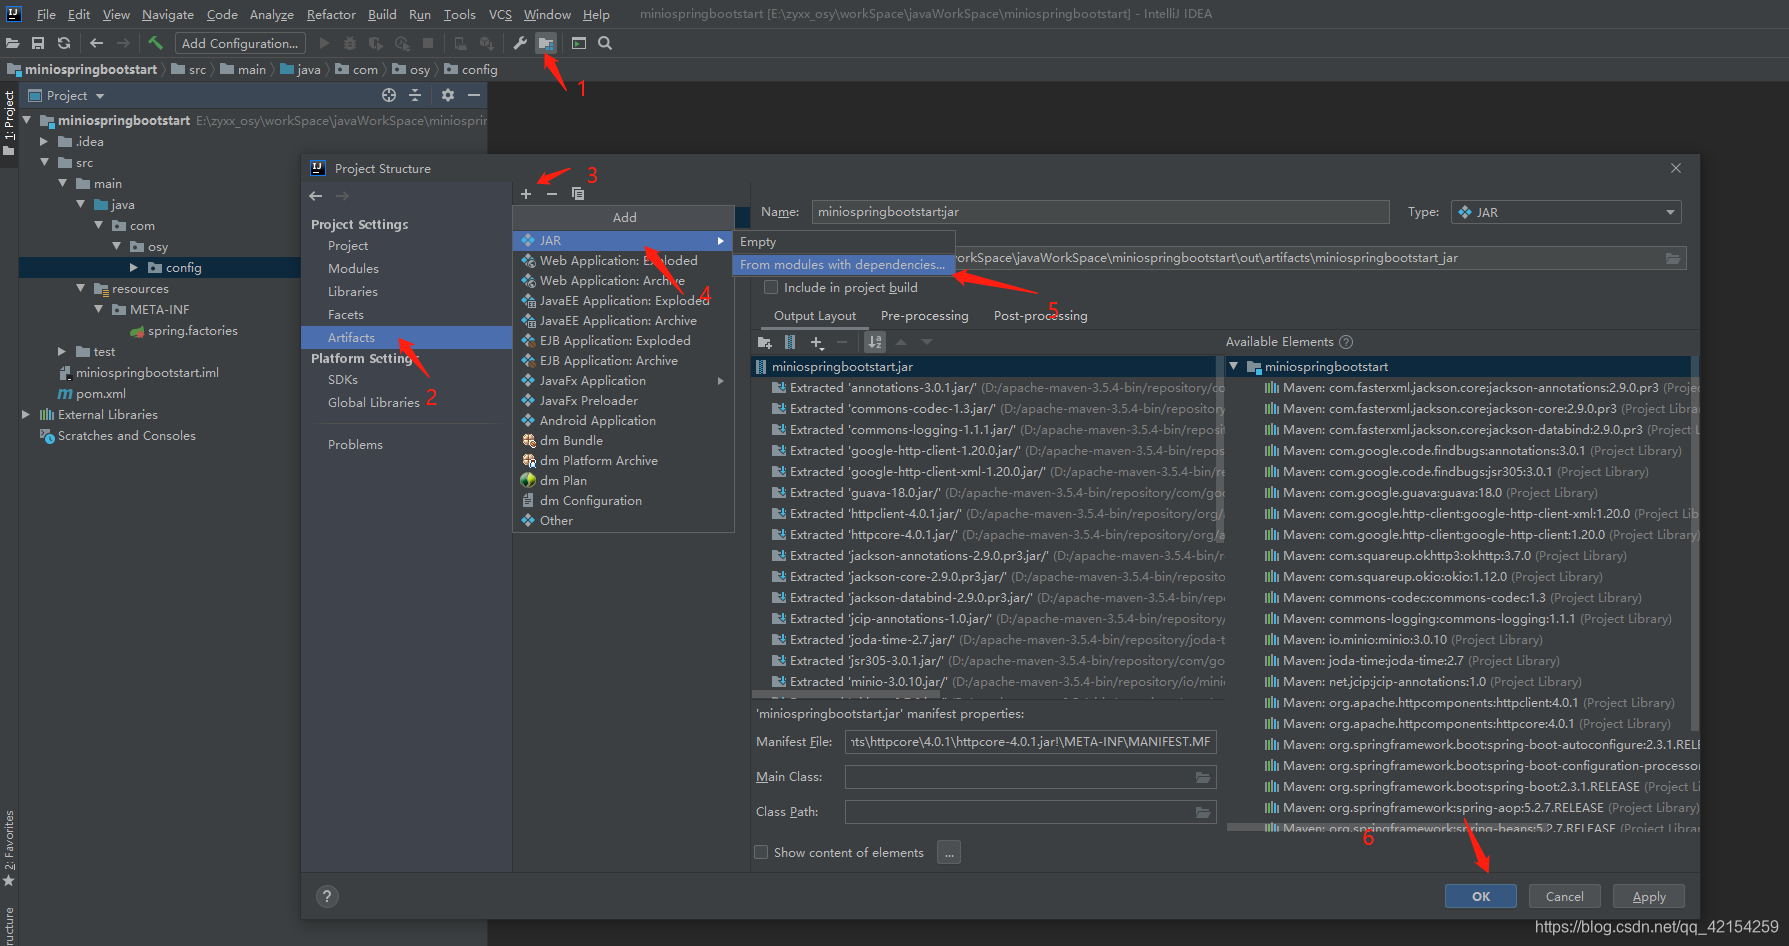The height and width of the screenshot is (946, 1789).
Task: Open the VCS menu
Action: pos(500,14)
